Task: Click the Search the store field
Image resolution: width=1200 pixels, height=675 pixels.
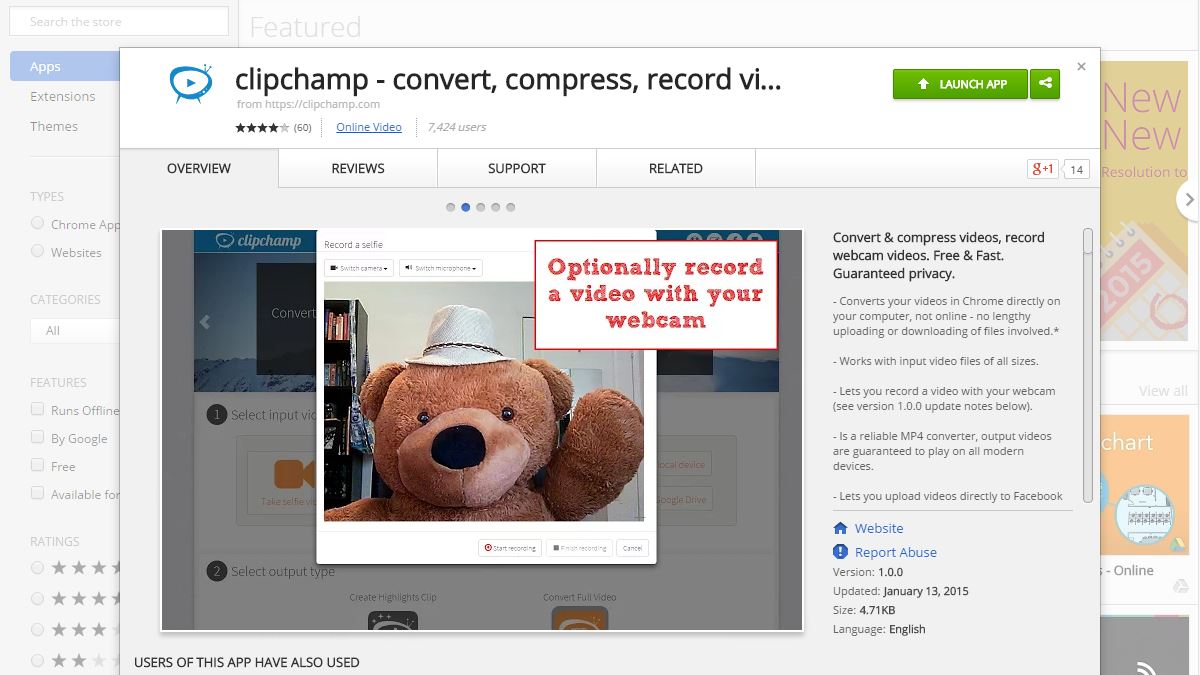Action: click(118, 21)
